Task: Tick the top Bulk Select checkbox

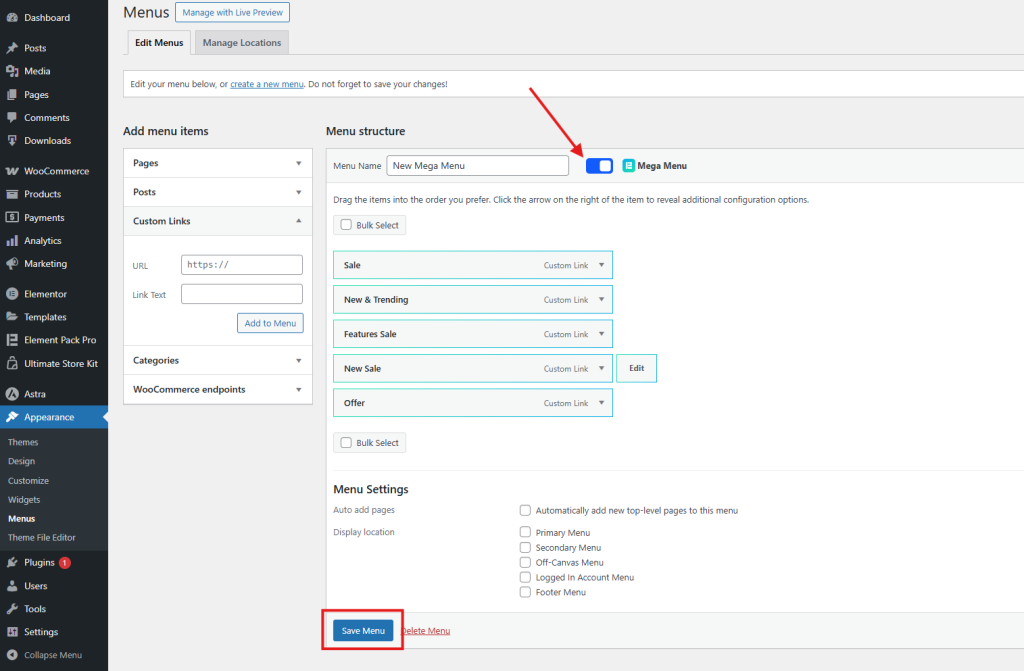Action: point(346,225)
